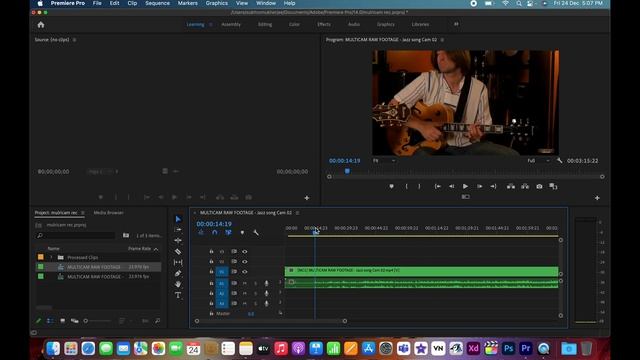Add a marker in the timeline panel
The width and height of the screenshot is (640, 360).
click(242, 232)
